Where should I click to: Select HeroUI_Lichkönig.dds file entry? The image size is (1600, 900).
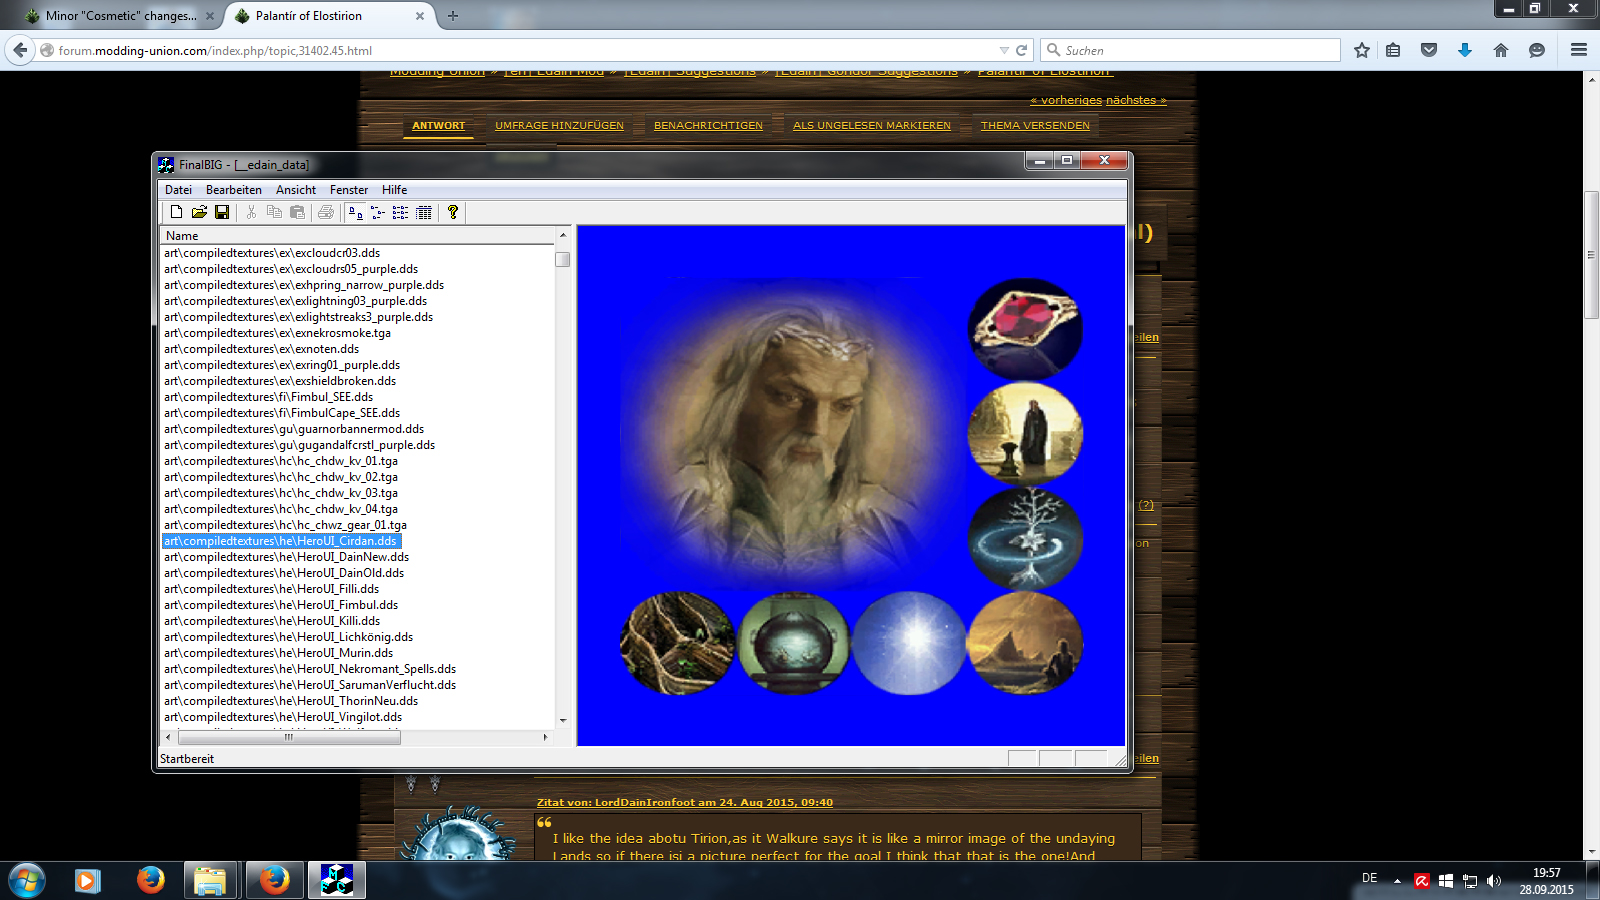point(288,637)
